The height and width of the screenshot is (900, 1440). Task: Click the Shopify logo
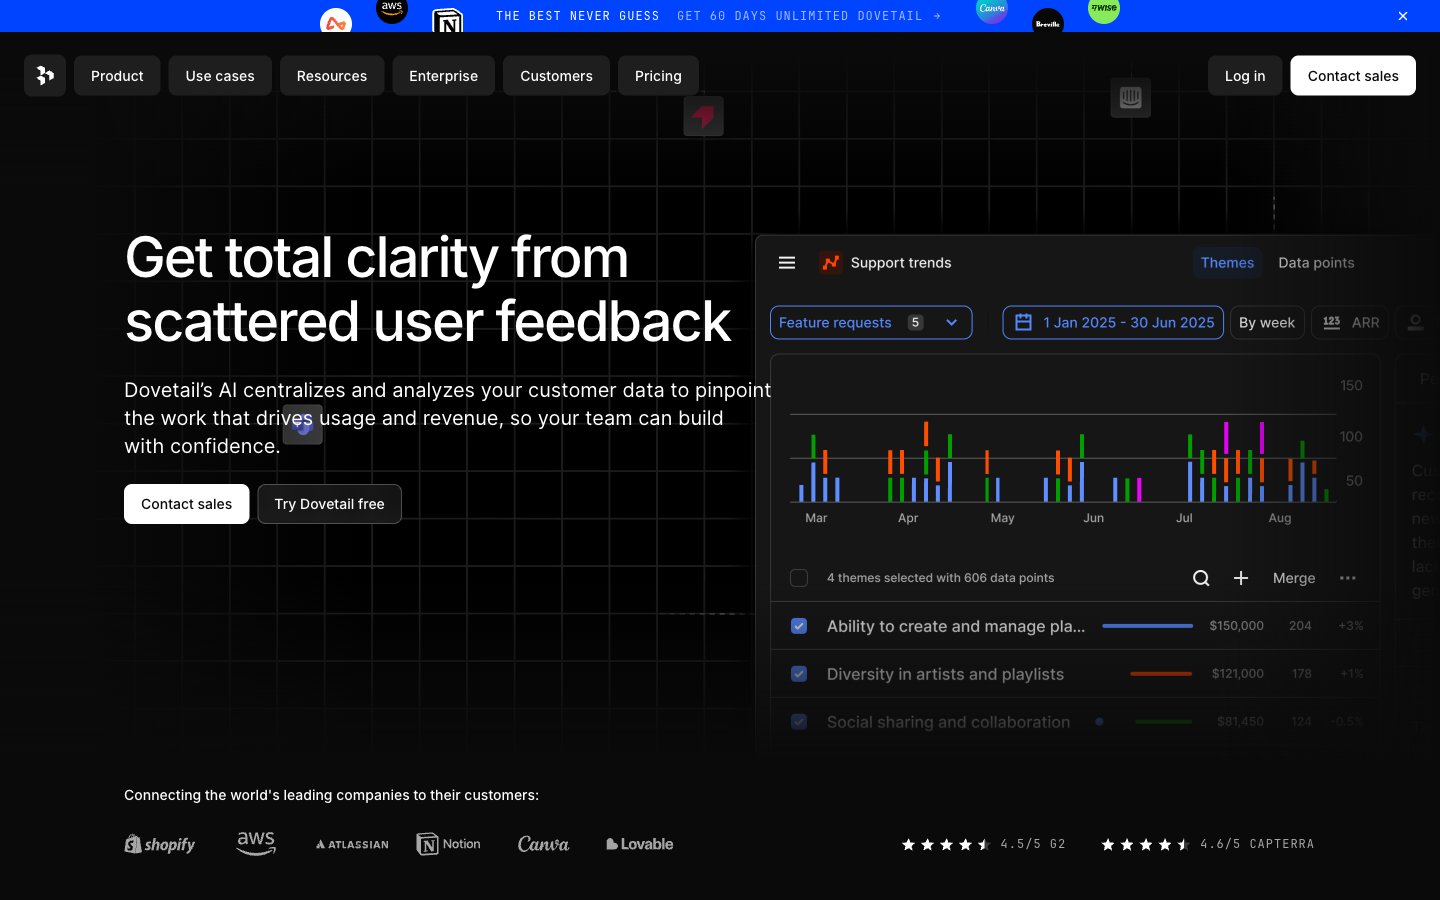pos(160,844)
